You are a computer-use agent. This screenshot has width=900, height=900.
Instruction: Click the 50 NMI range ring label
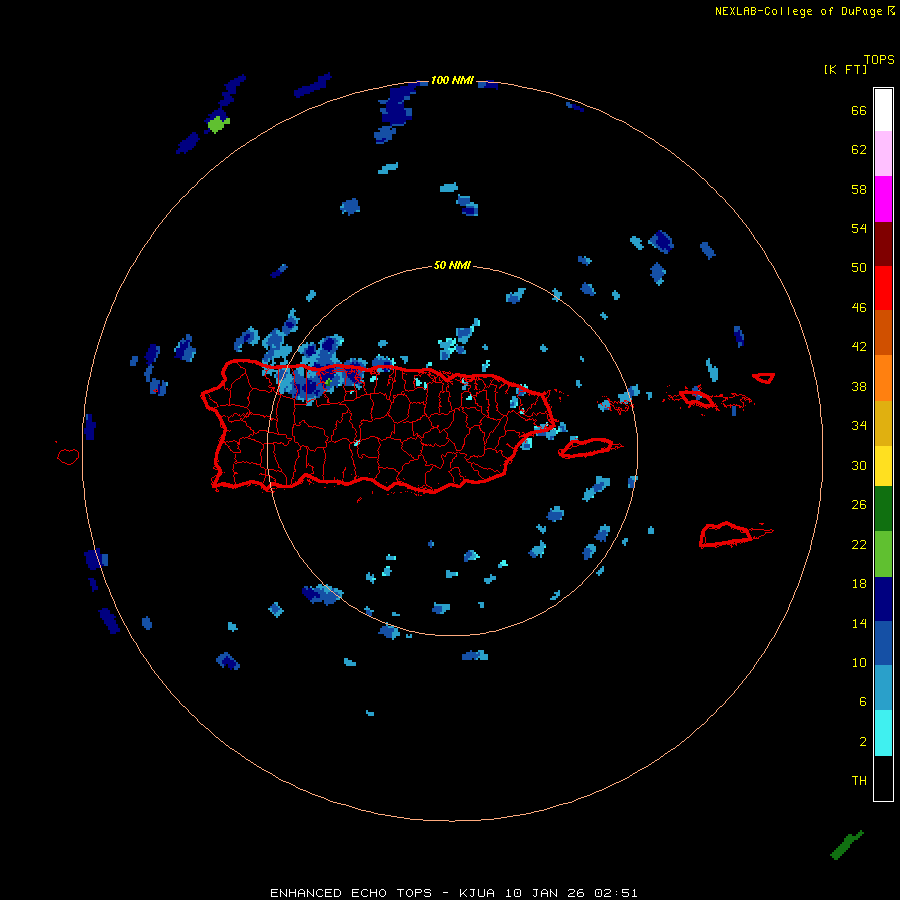click(x=452, y=265)
